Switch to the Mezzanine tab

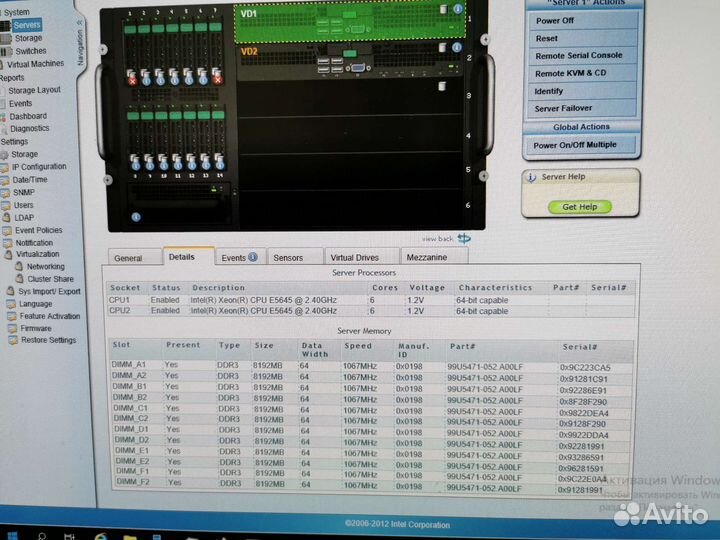[426, 258]
